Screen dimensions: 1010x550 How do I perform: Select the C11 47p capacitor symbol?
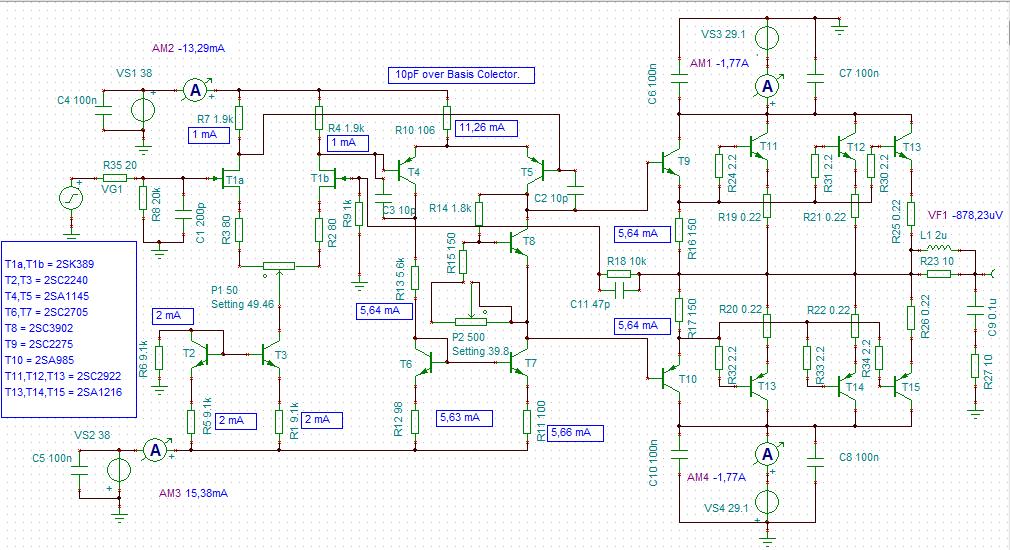[x=618, y=291]
